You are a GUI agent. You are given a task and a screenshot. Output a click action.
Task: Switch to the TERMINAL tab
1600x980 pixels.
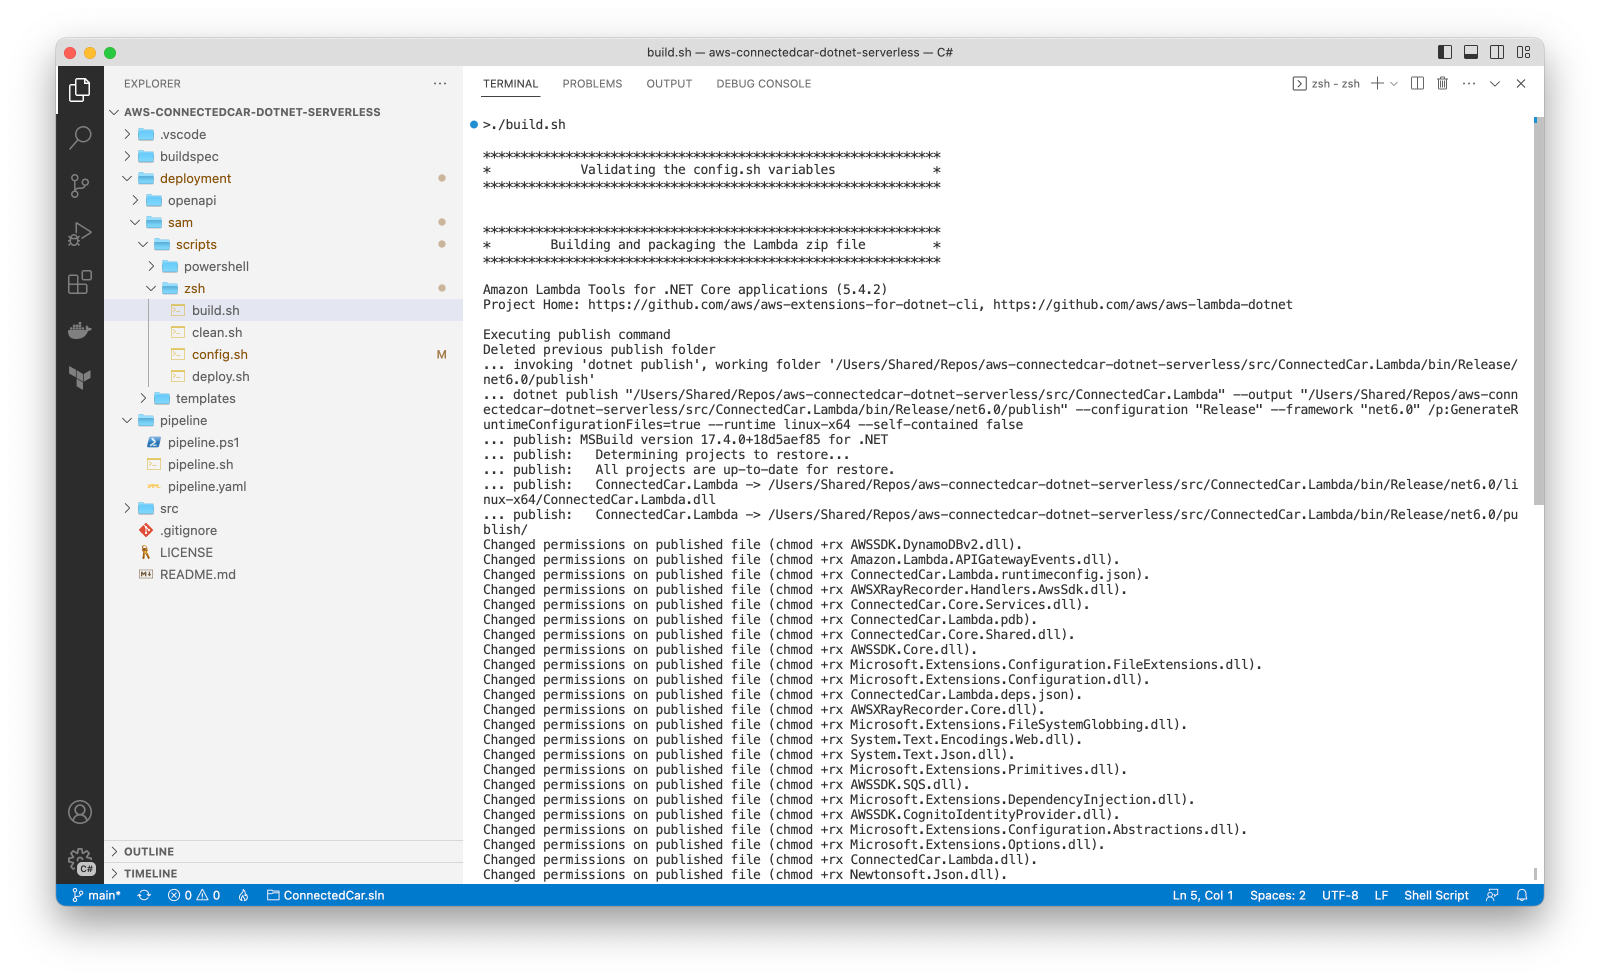pos(510,84)
